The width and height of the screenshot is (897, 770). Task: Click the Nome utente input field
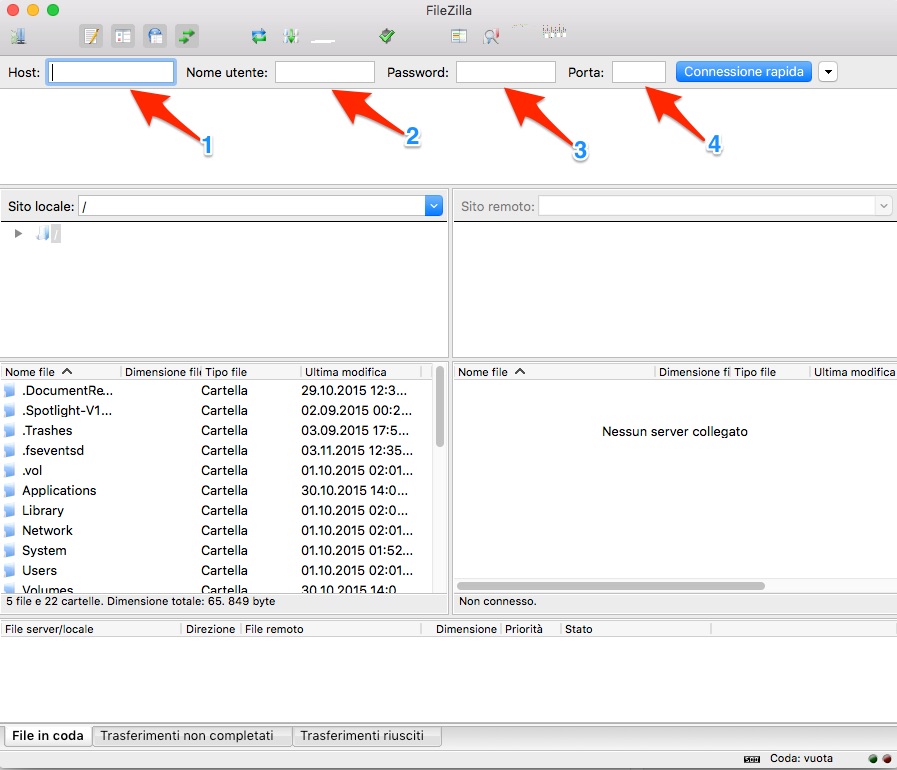(324, 72)
